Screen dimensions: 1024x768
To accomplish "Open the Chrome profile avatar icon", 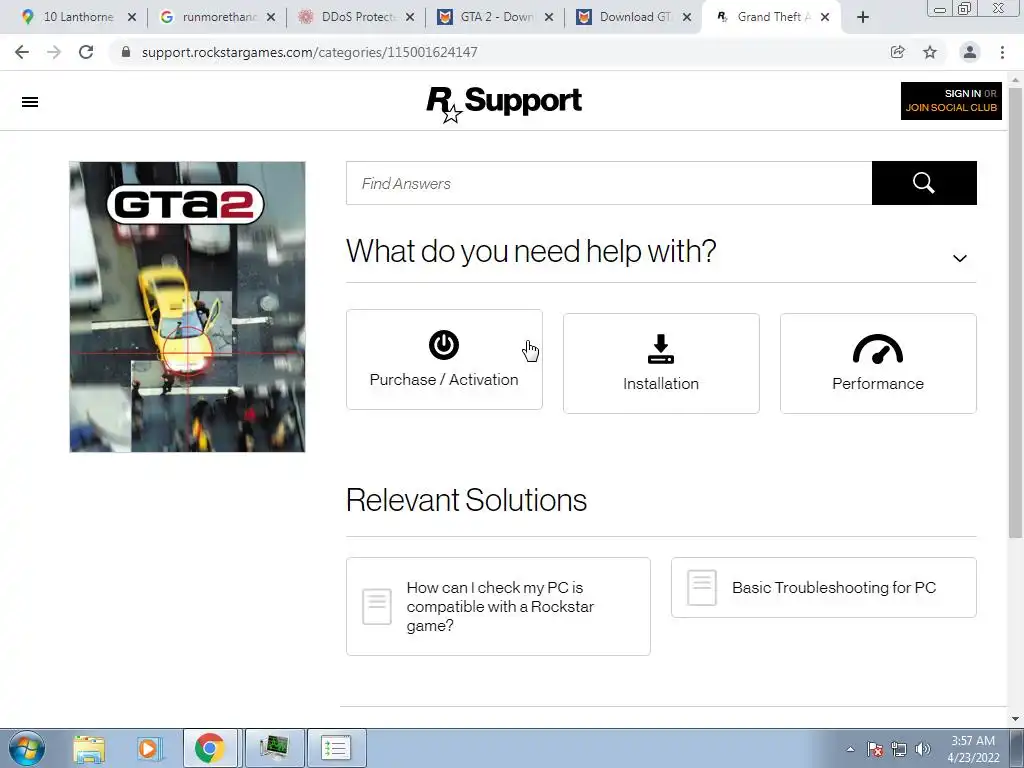I will tap(970, 52).
